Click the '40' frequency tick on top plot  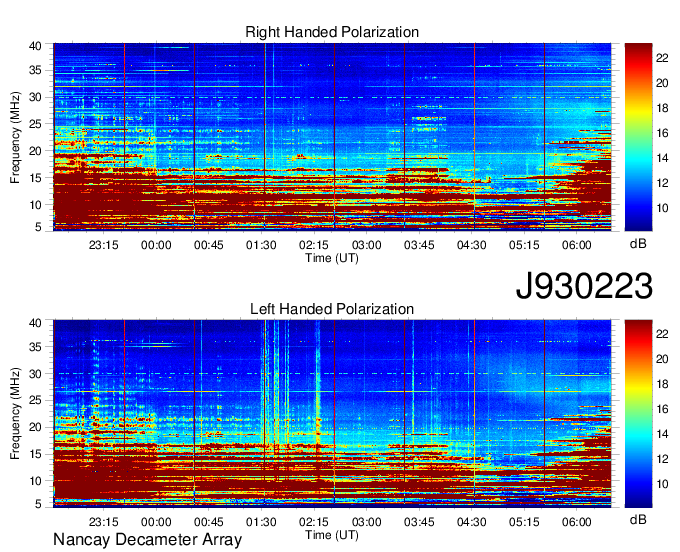point(35,46)
